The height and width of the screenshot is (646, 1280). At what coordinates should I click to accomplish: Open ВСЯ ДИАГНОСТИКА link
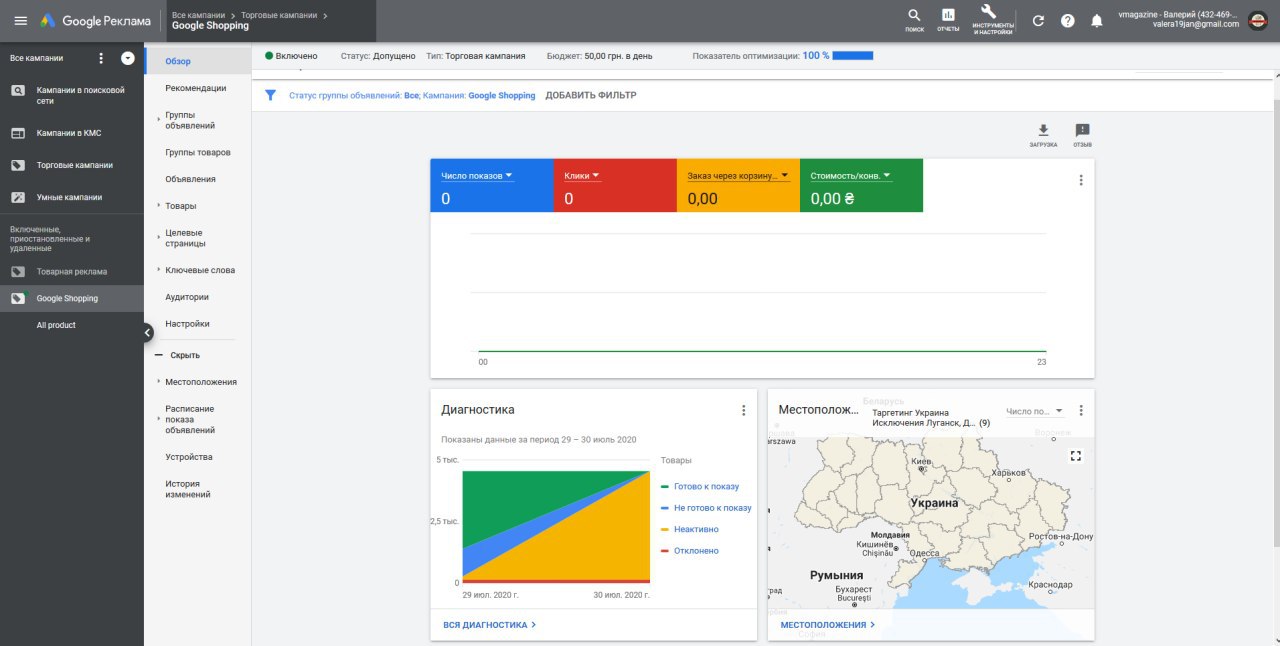(x=490, y=625)
